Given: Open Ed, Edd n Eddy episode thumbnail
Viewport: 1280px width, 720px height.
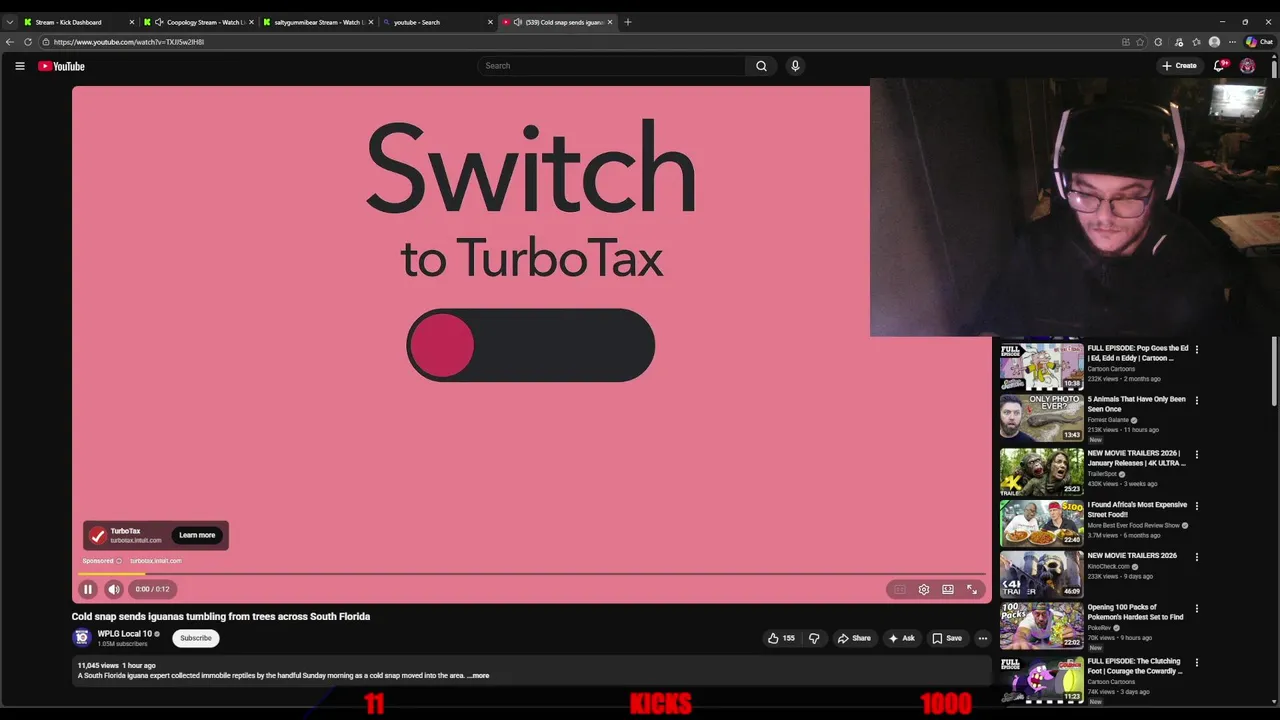Looking at the screenshot, I should [1042, 367].
